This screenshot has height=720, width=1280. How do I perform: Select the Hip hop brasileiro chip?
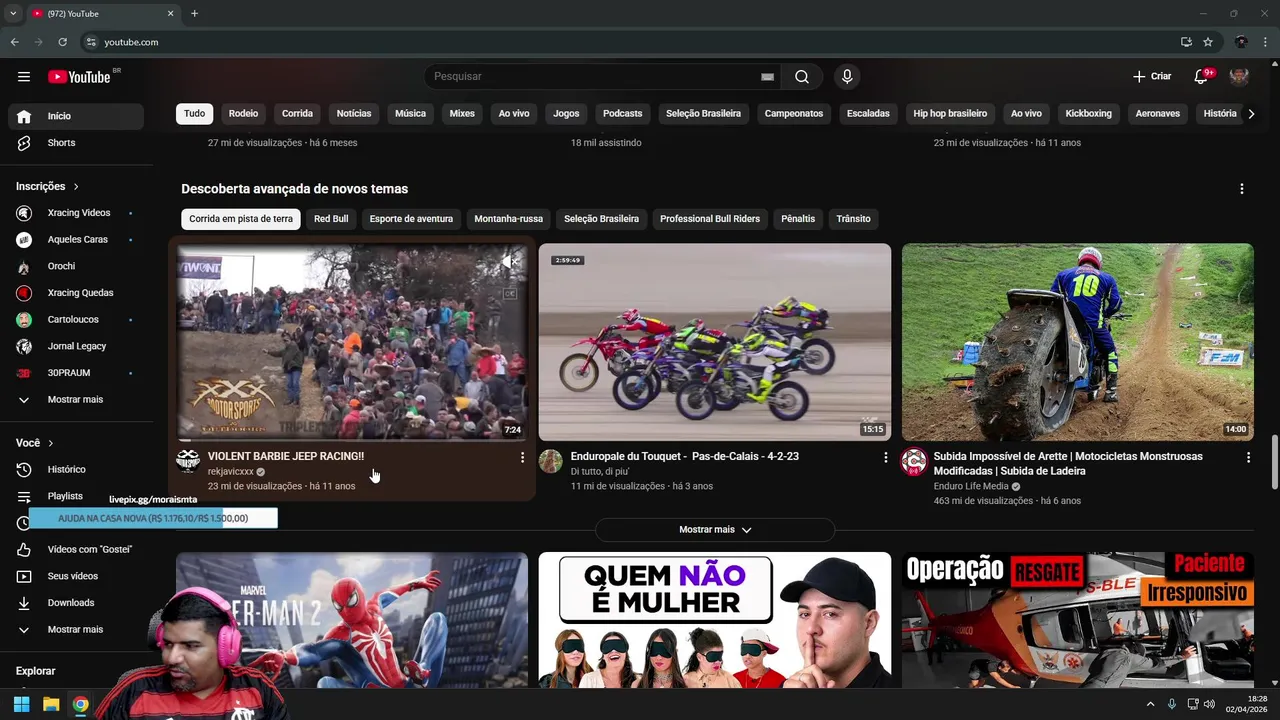(950, 114)
